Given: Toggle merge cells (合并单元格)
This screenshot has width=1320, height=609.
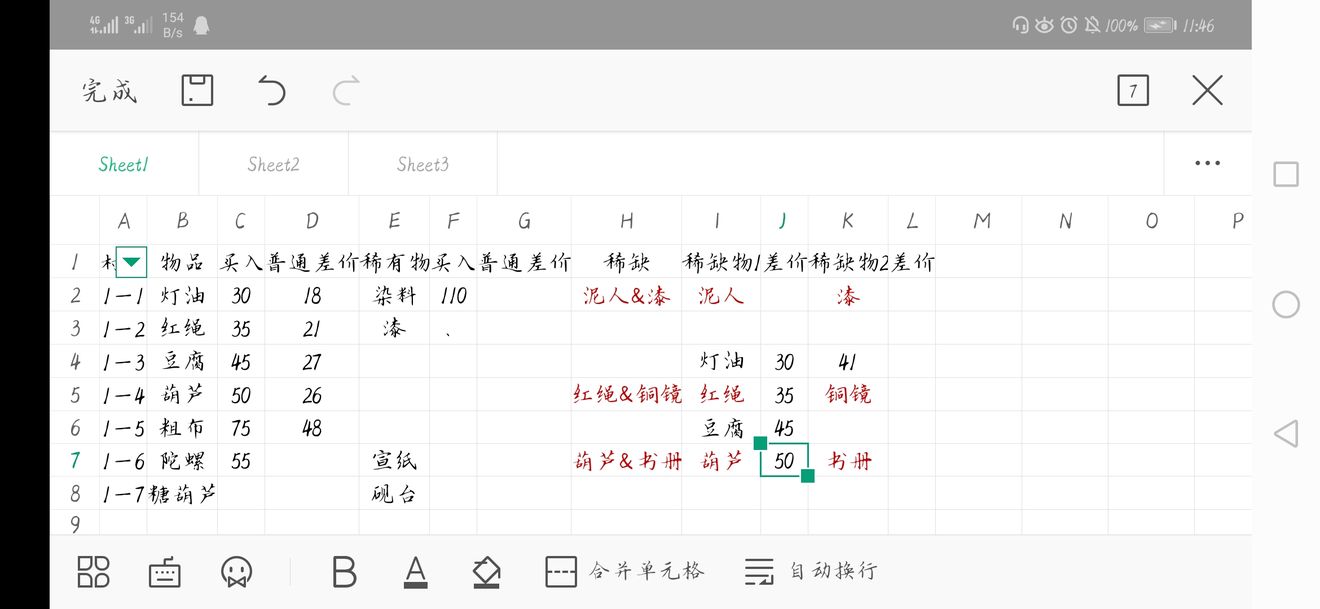Looking at the screenshot, I should [x=625, y=572].
